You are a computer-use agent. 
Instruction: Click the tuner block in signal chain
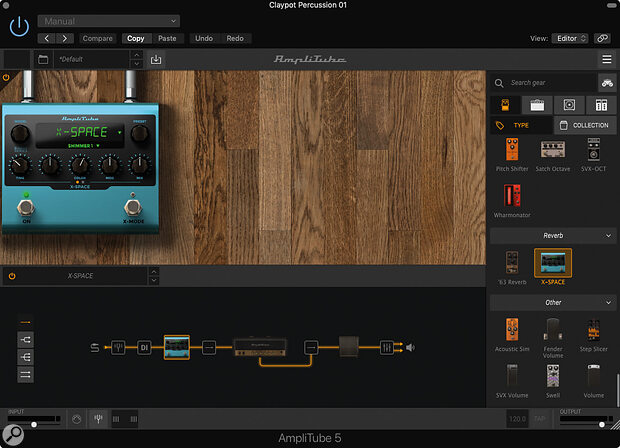click(118, 348)
